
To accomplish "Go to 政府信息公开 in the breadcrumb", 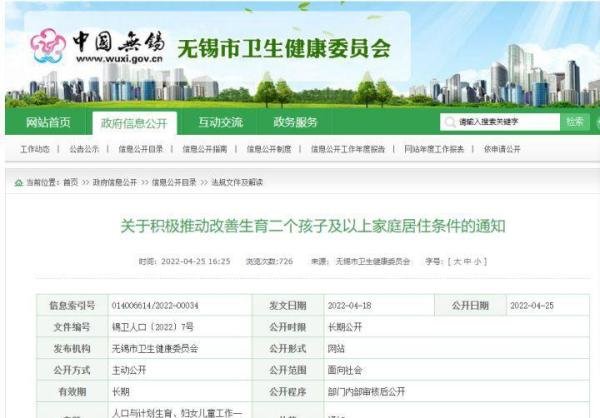I will tap(115, 183).
